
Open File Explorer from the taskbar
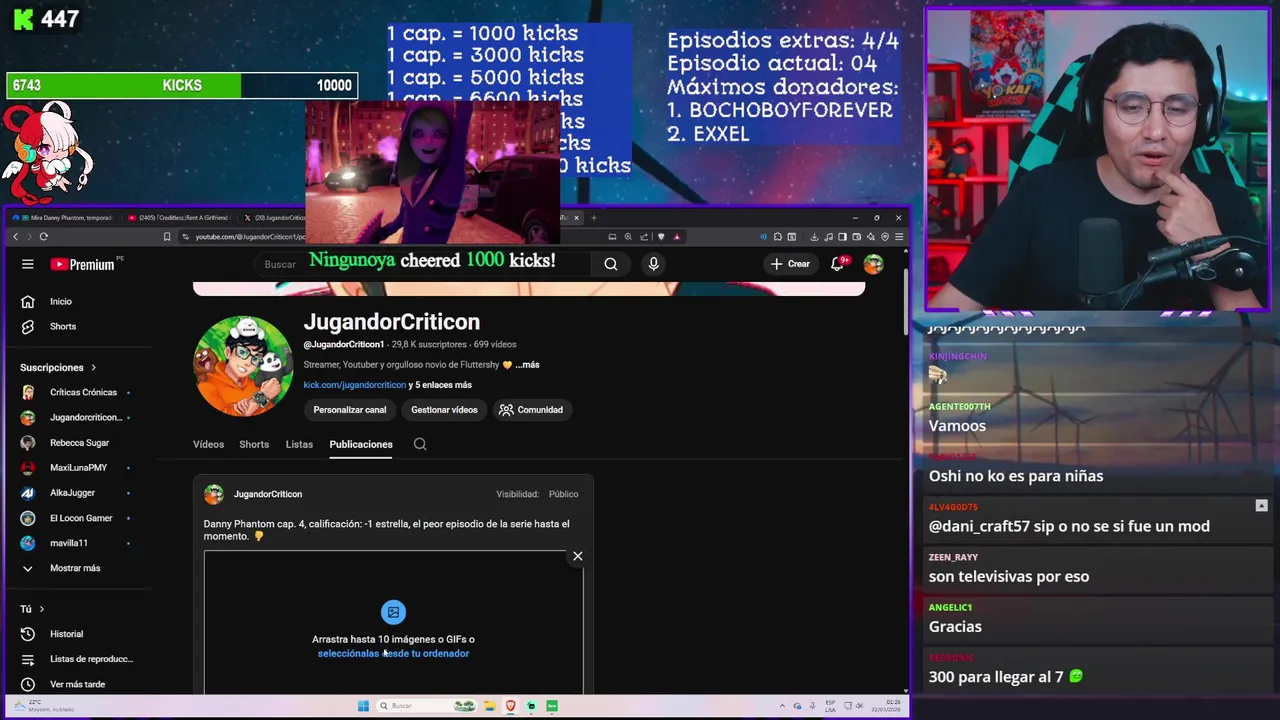[x=490, y=706]
